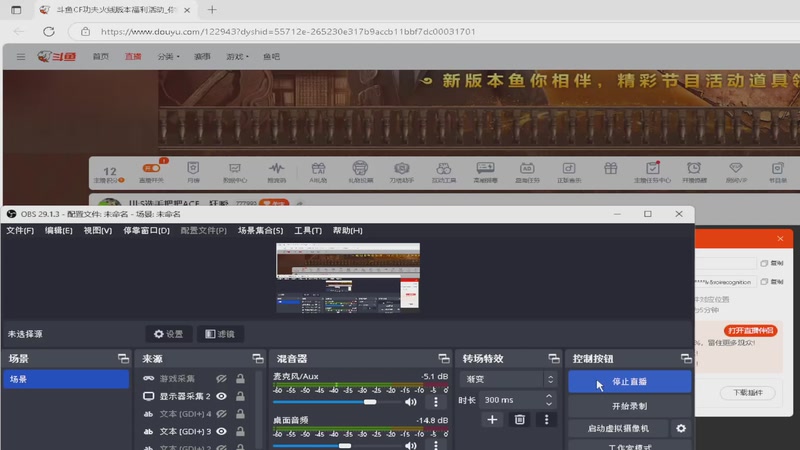Open source 滤镜 filters button
Viewport: 800px width, 450px height.
(x=220, y=334)
